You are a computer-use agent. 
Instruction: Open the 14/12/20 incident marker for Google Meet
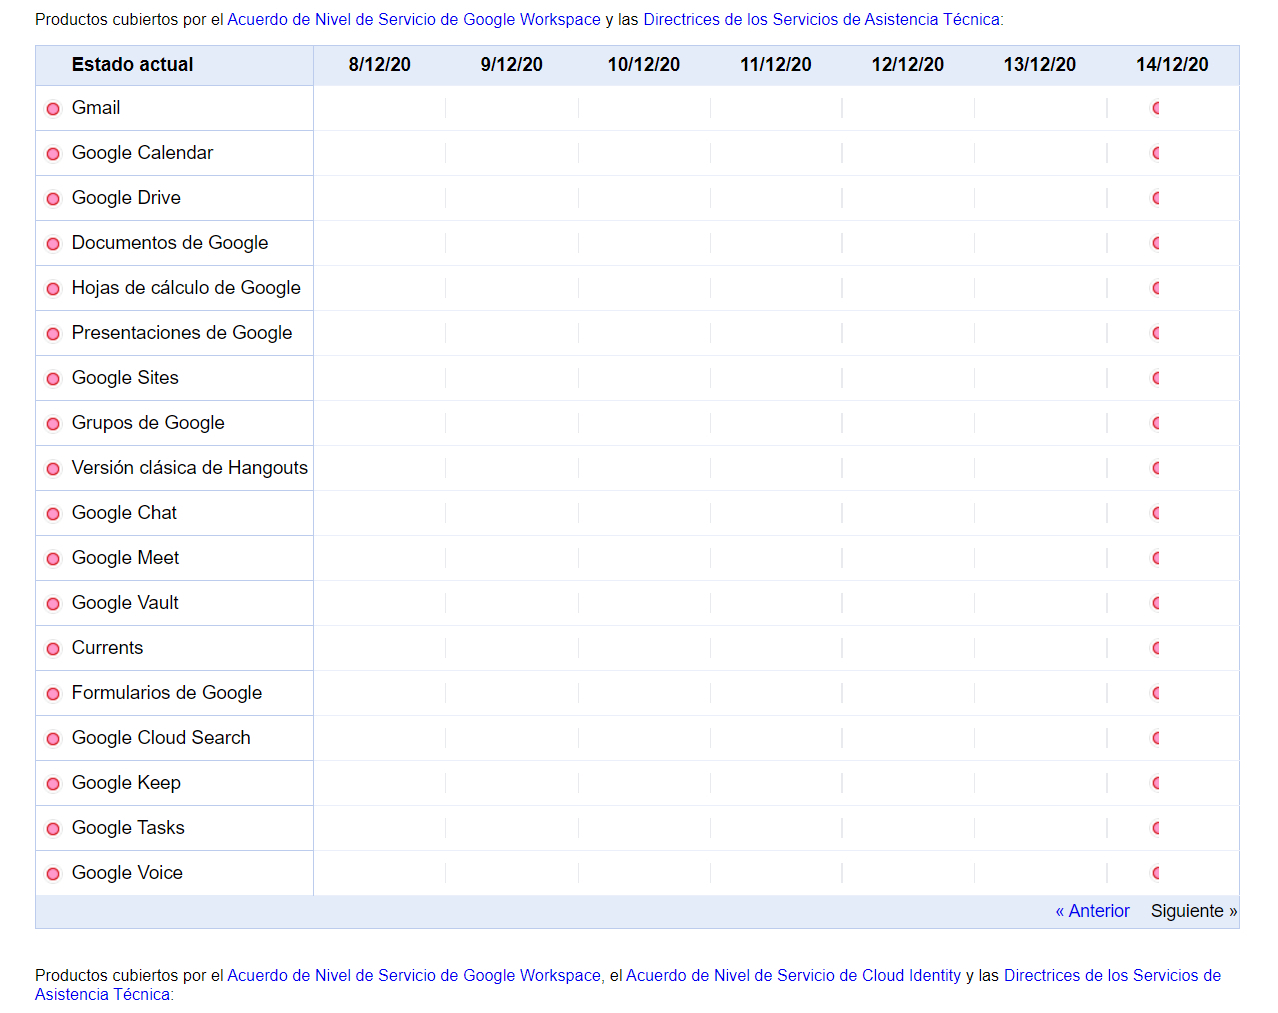coord(1156,558)
